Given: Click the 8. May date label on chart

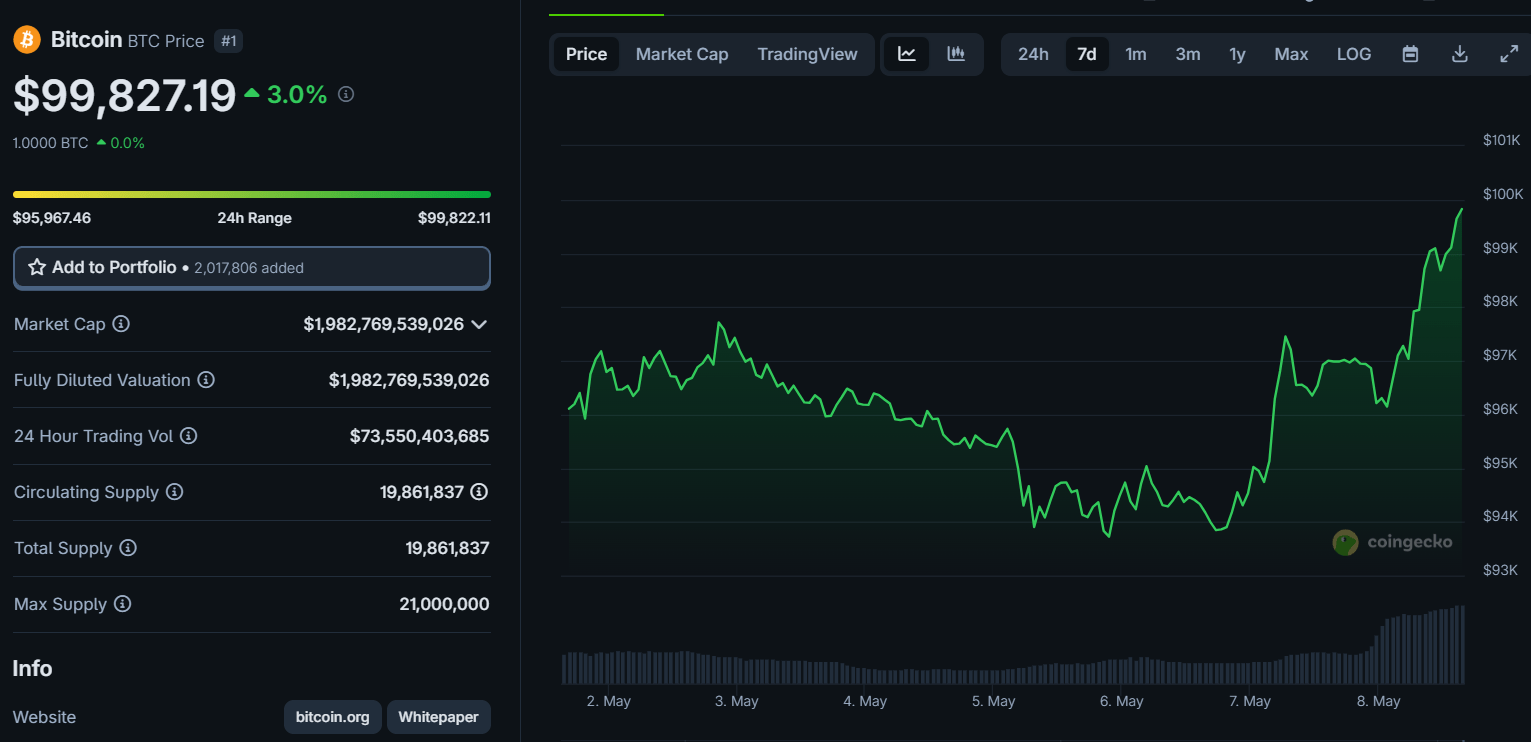Looking at the screenshot, I should click(x=1378, y=701).
